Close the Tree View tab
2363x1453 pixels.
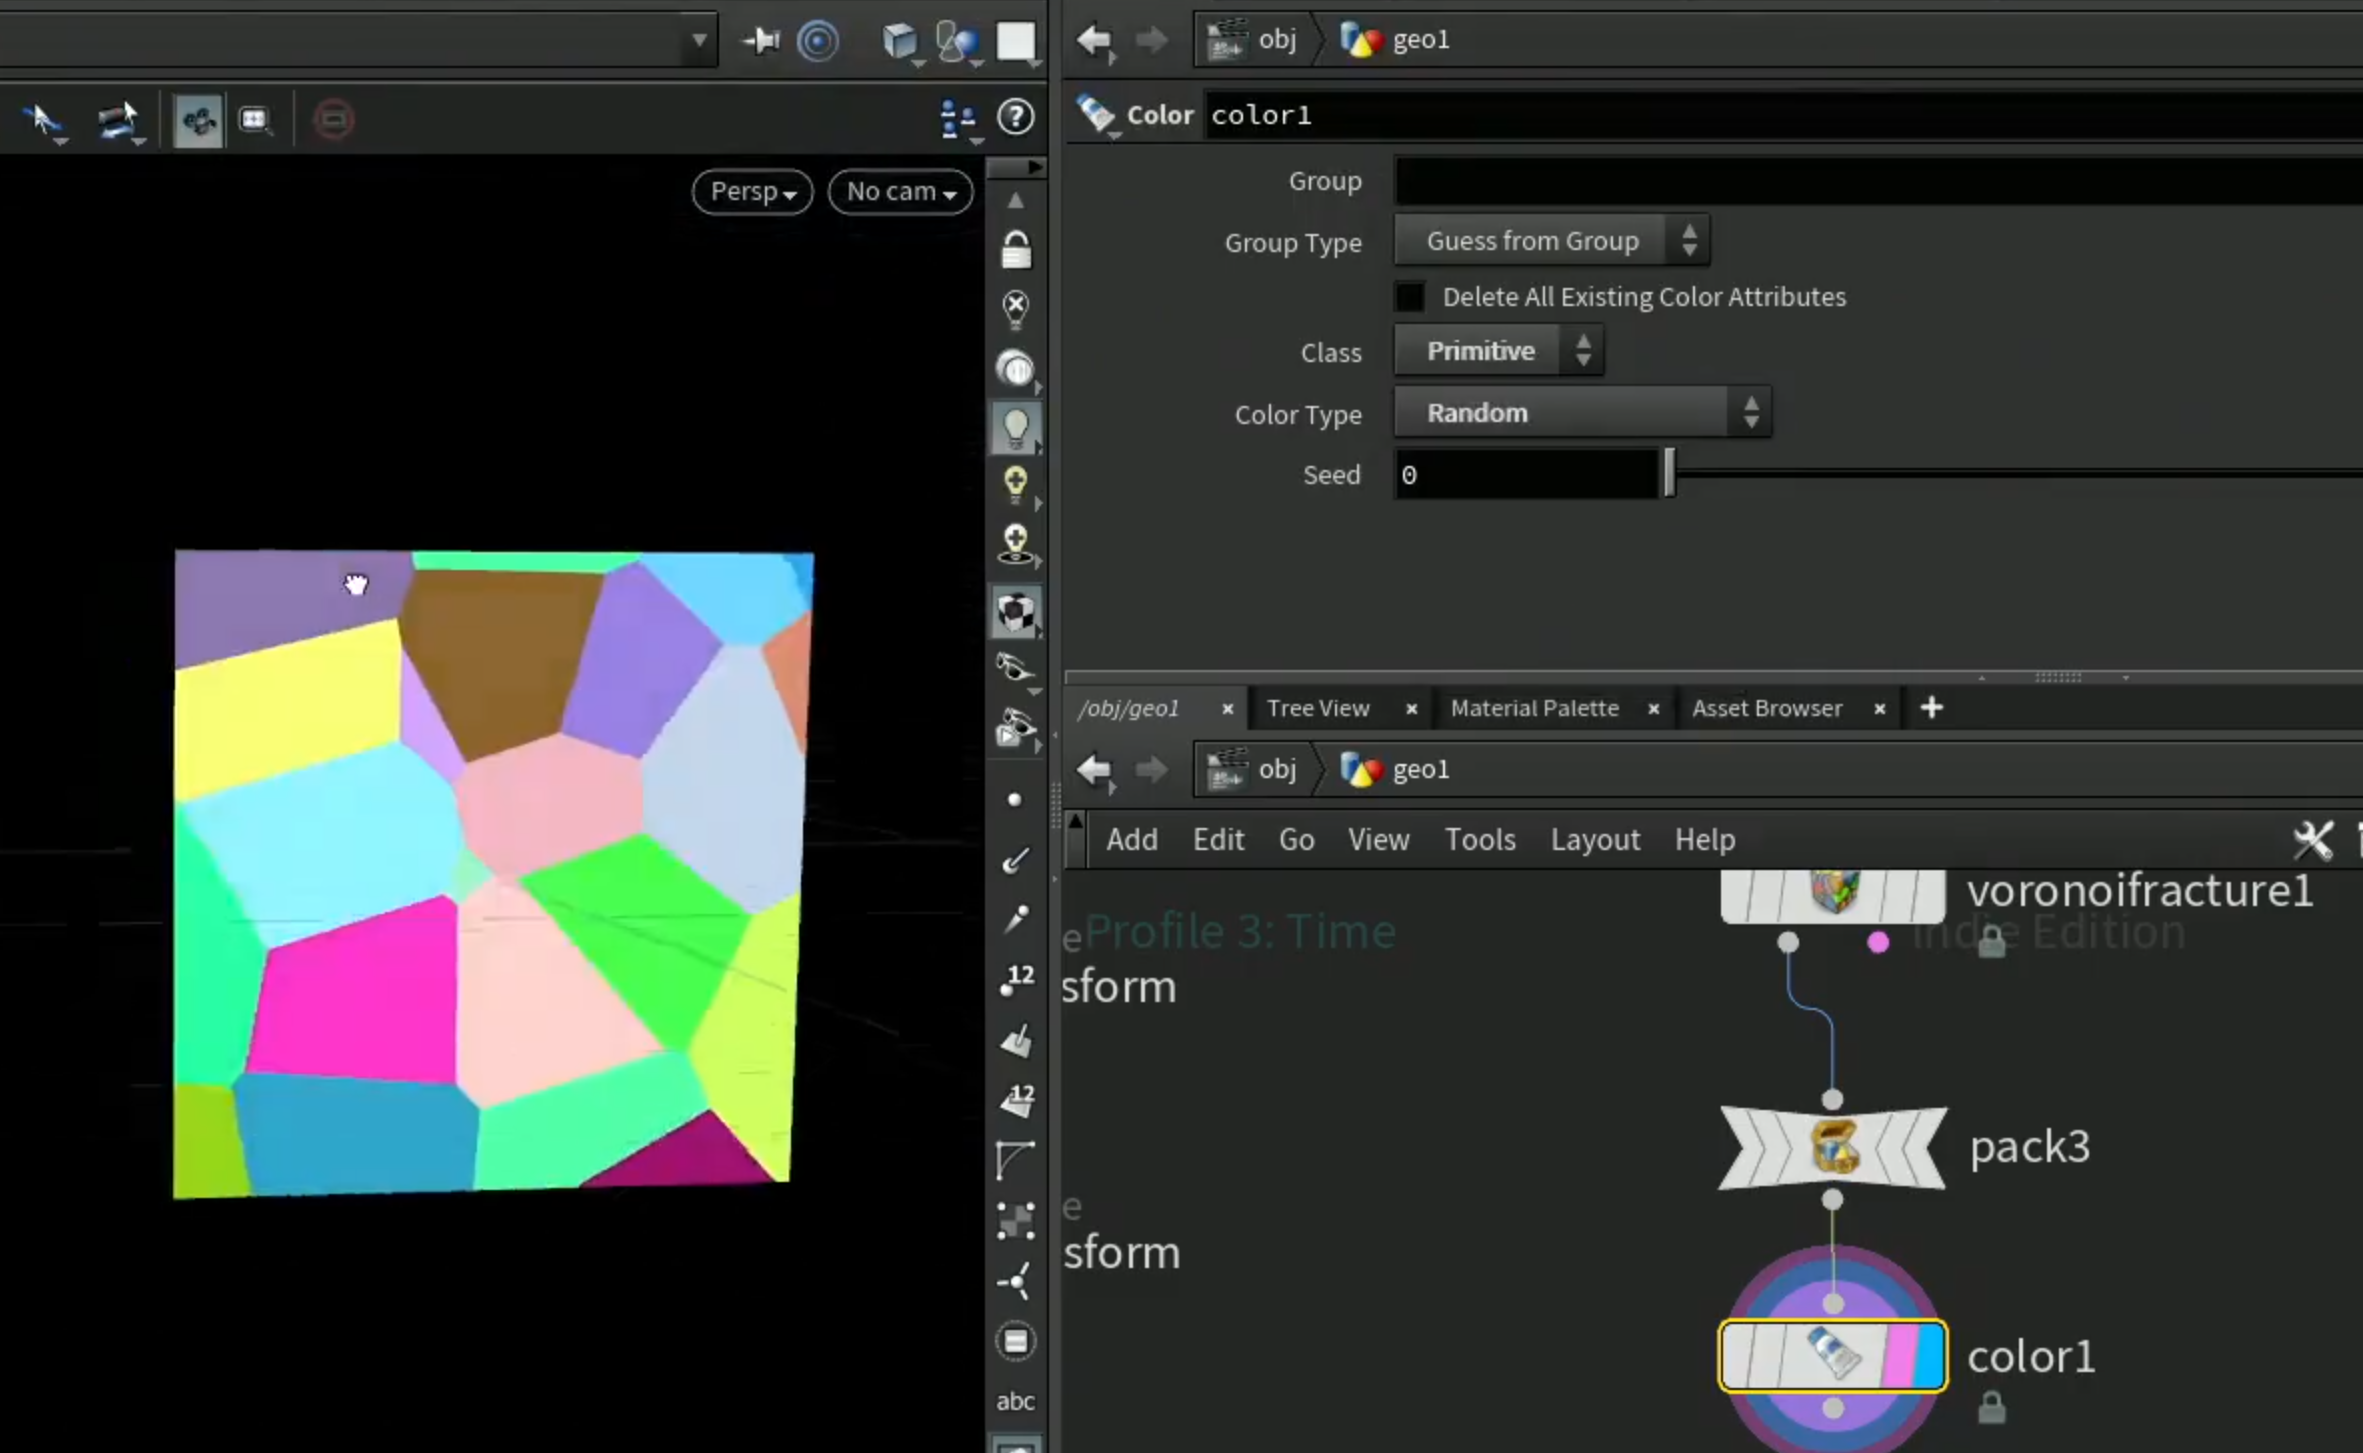click(x=1411, y=709)
